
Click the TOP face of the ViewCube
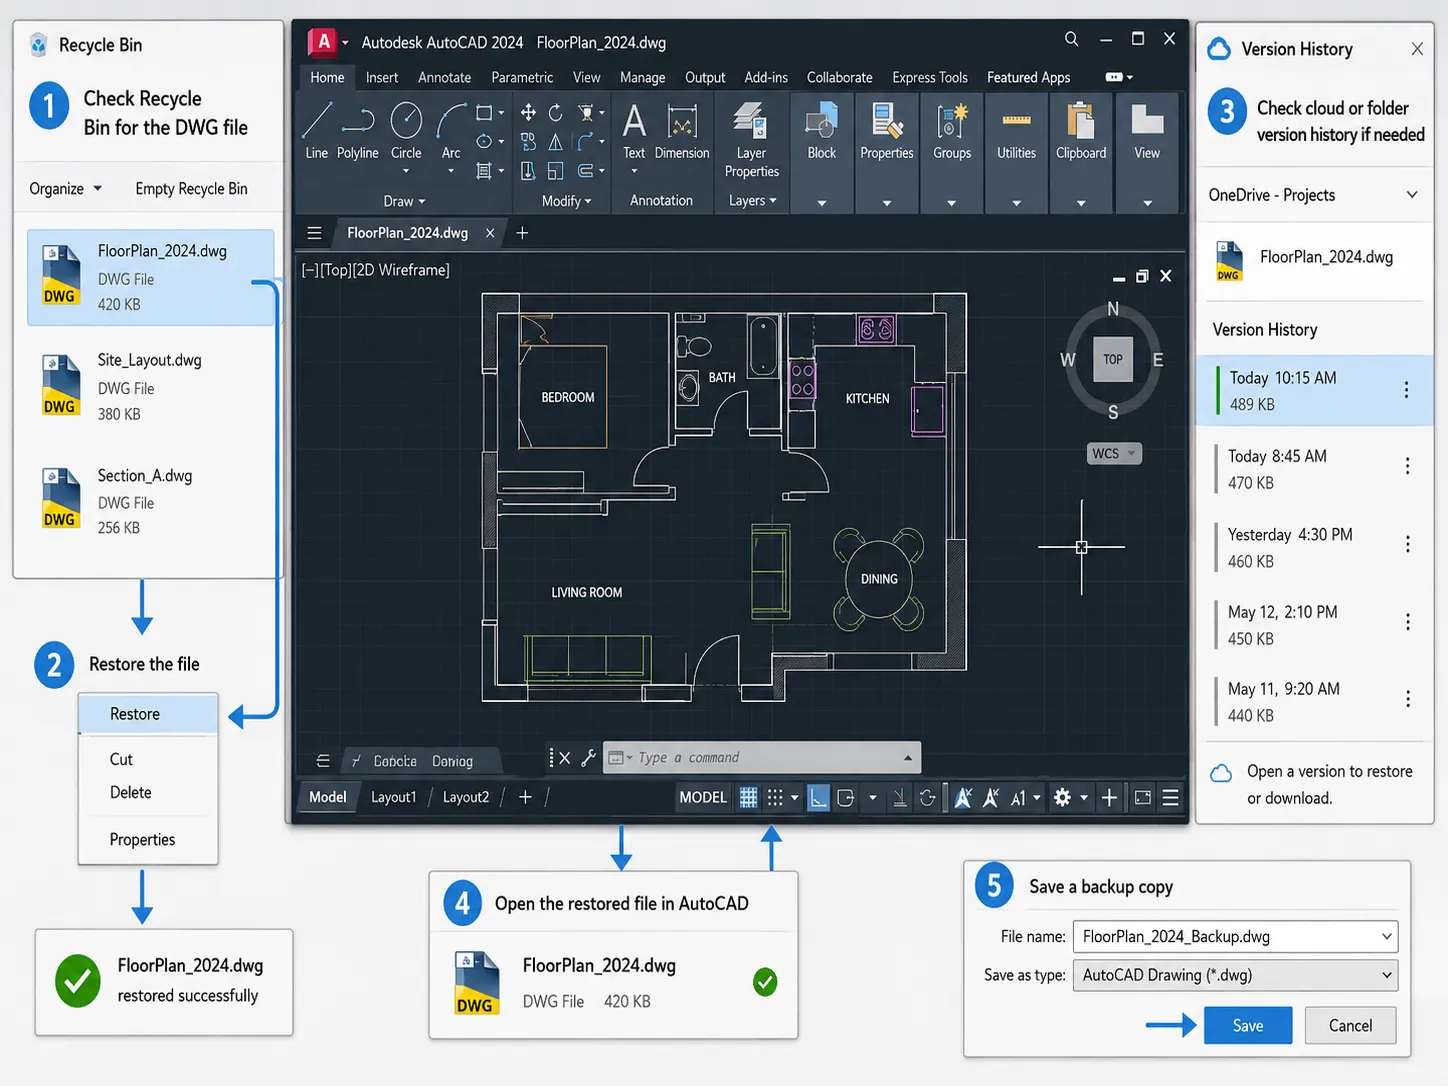1113,360
